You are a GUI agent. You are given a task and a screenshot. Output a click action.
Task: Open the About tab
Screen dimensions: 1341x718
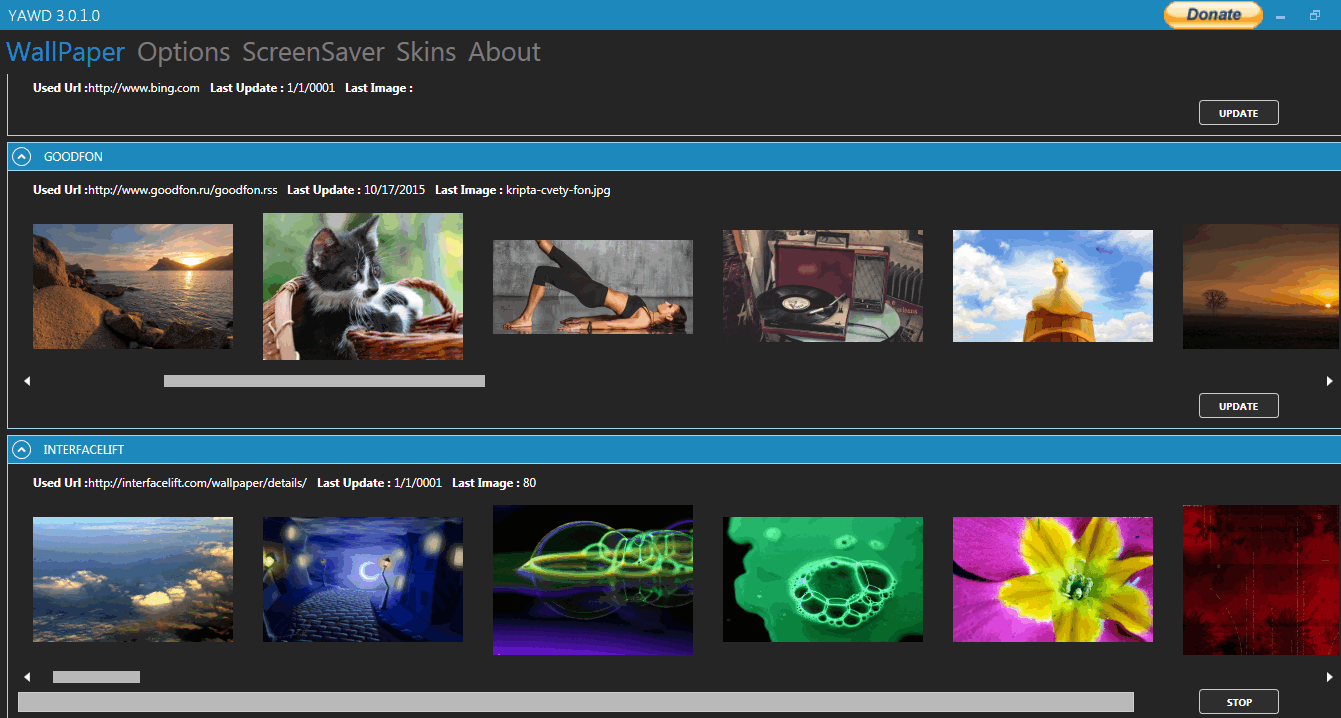(x=504, y=52)
